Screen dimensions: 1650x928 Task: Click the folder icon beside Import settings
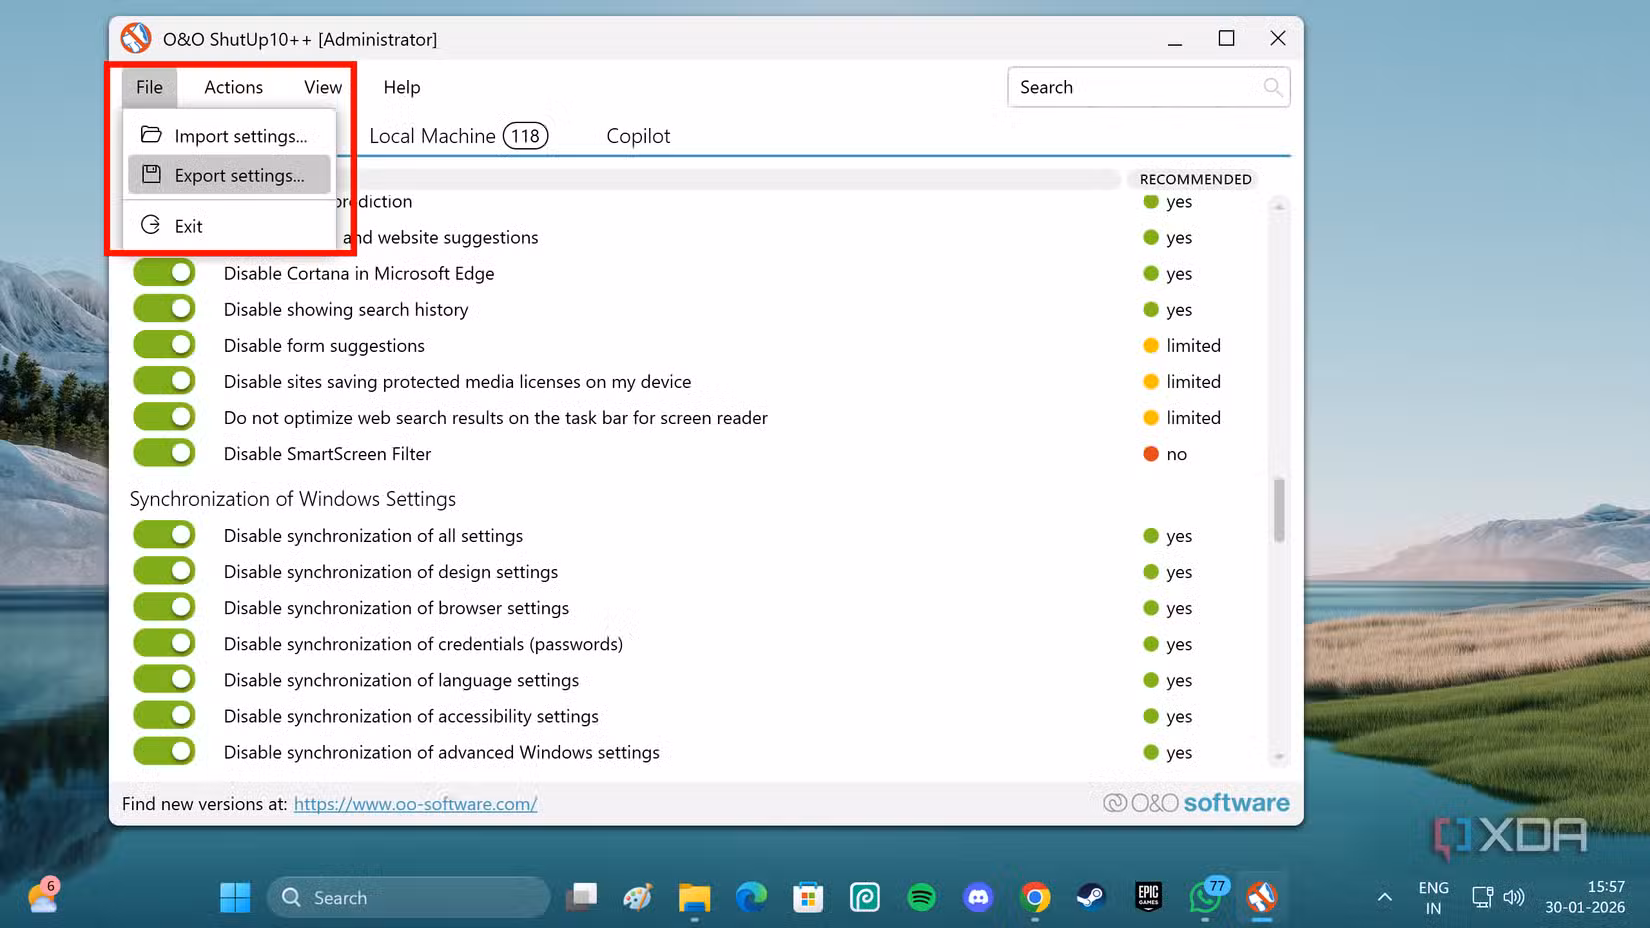tap(151, 135)
